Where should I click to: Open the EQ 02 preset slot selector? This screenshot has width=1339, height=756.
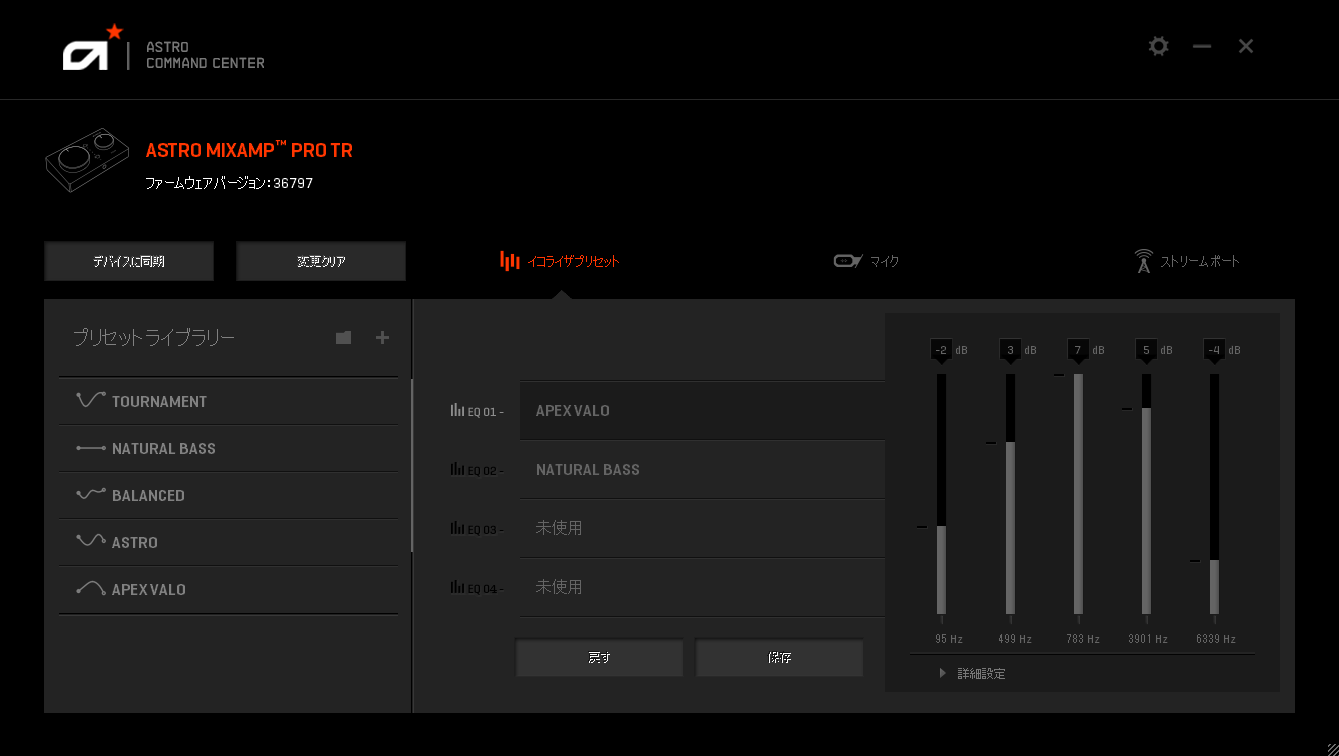point(702,469)
